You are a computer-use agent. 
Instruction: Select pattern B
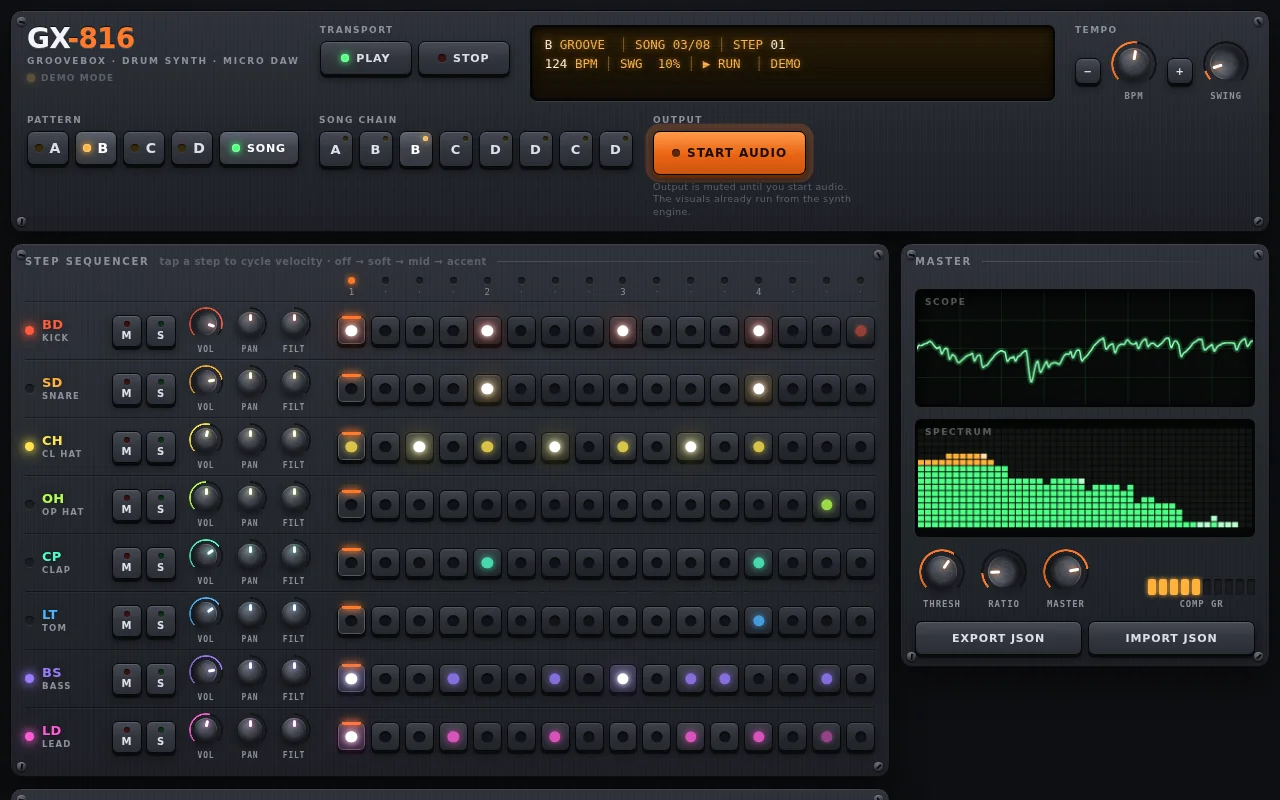96,148
